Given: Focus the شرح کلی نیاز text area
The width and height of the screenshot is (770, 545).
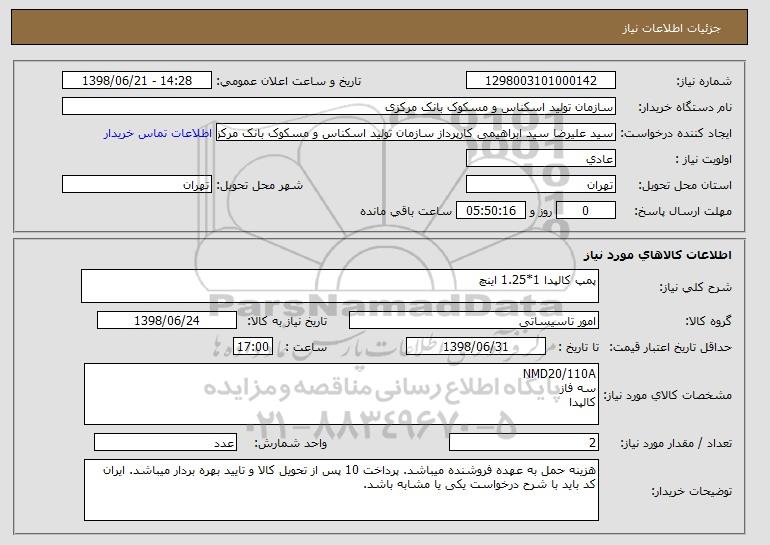Looking at the screenshot, I should [340, 286].
